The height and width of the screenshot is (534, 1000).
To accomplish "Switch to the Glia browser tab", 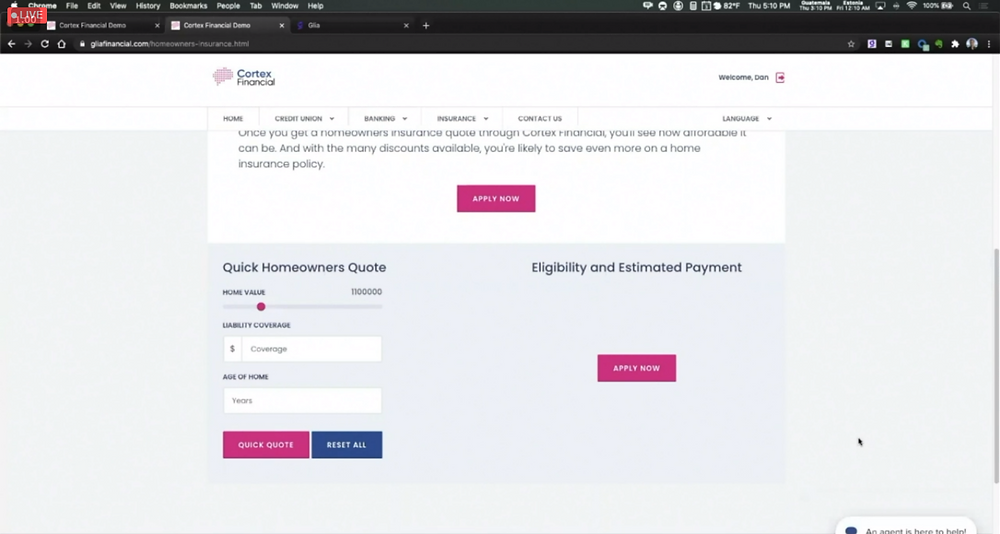I will point(351,26).
